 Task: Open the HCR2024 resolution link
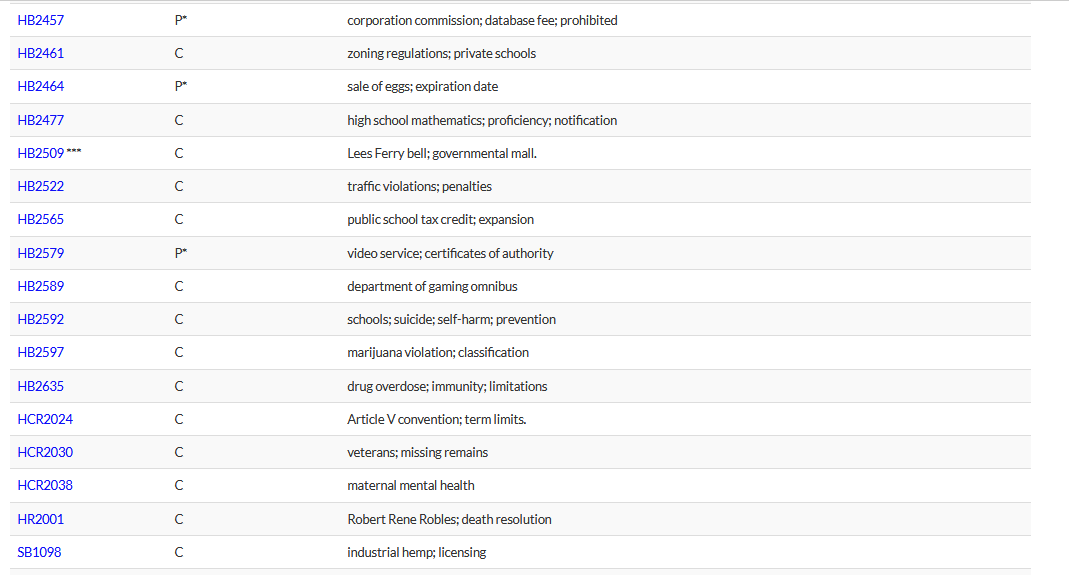click(x=45, y=419)
